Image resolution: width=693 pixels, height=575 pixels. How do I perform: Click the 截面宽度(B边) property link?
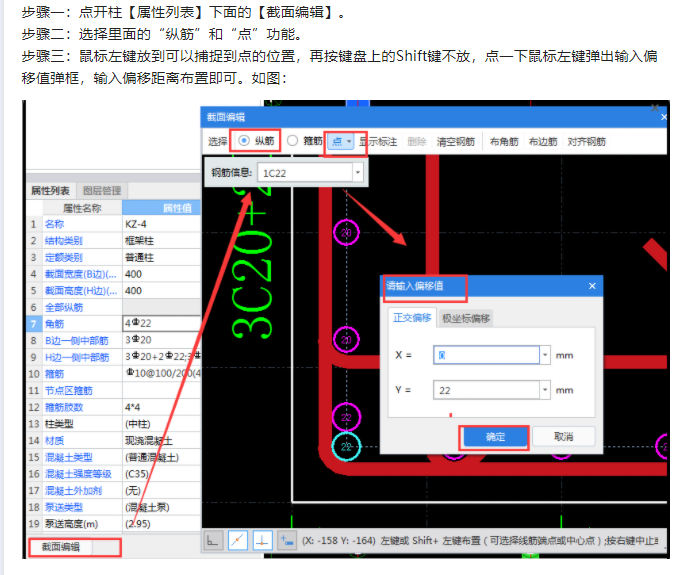point(81,274)
